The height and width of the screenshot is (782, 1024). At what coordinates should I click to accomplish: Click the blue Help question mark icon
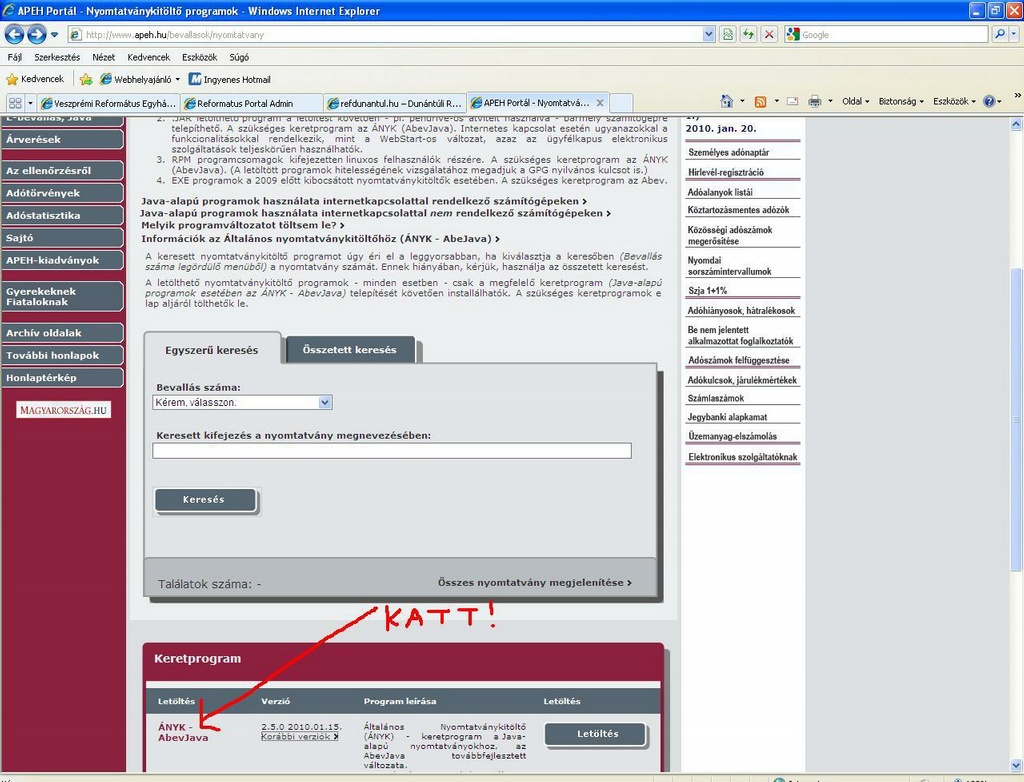click(x=989, y=101)
